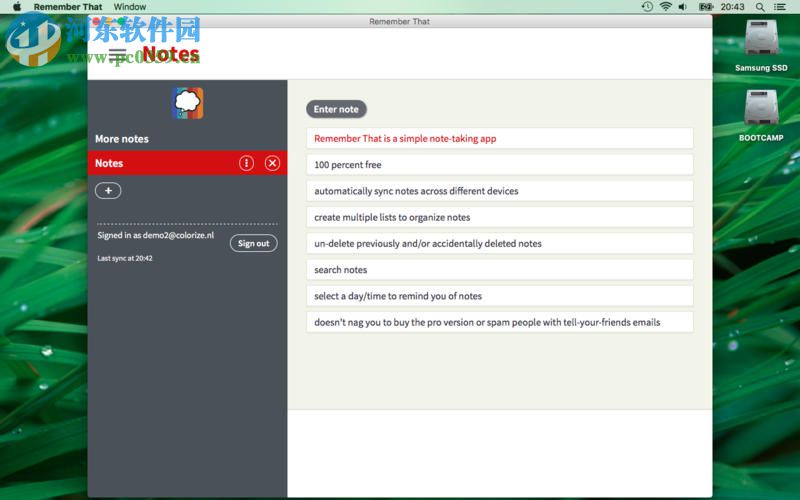Add a new list with plus button
This screenshot has width=800, height=500.
tap(108, 190)
